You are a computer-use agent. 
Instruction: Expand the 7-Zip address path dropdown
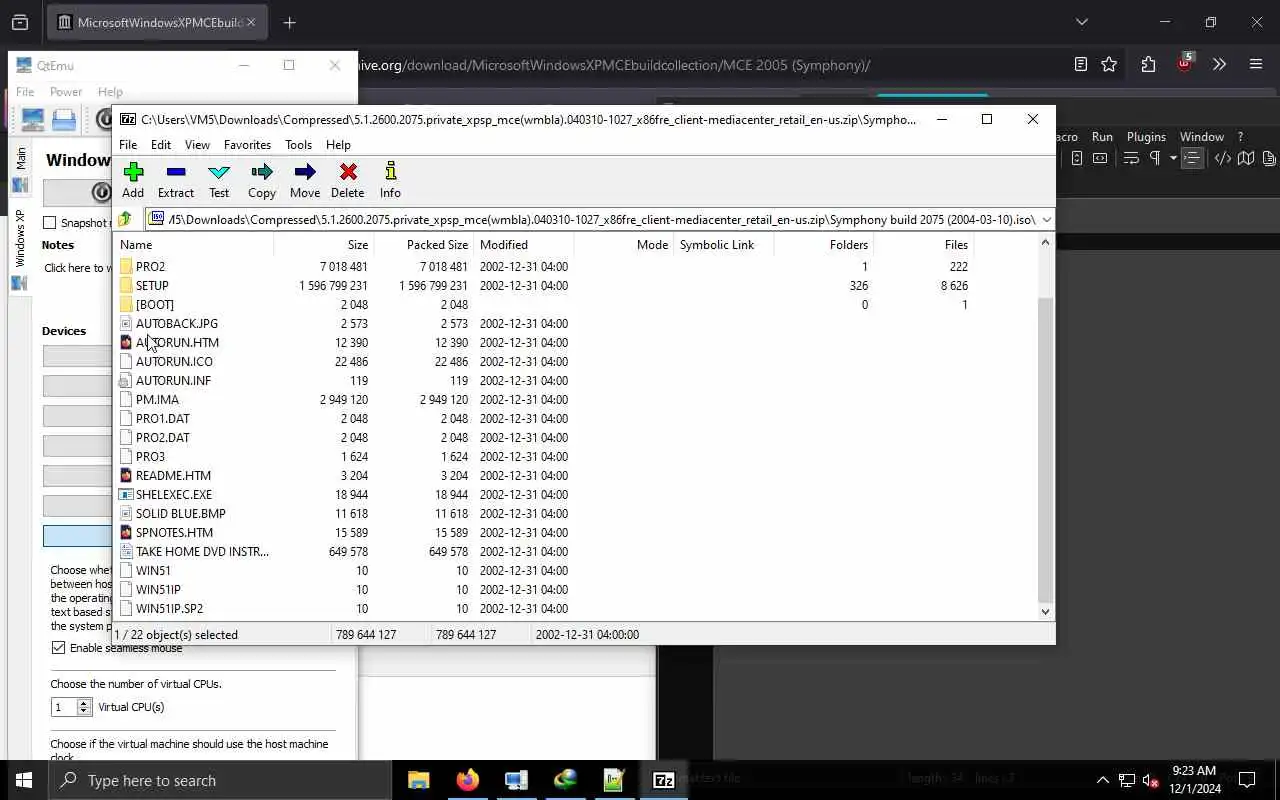pos(1046,219)
